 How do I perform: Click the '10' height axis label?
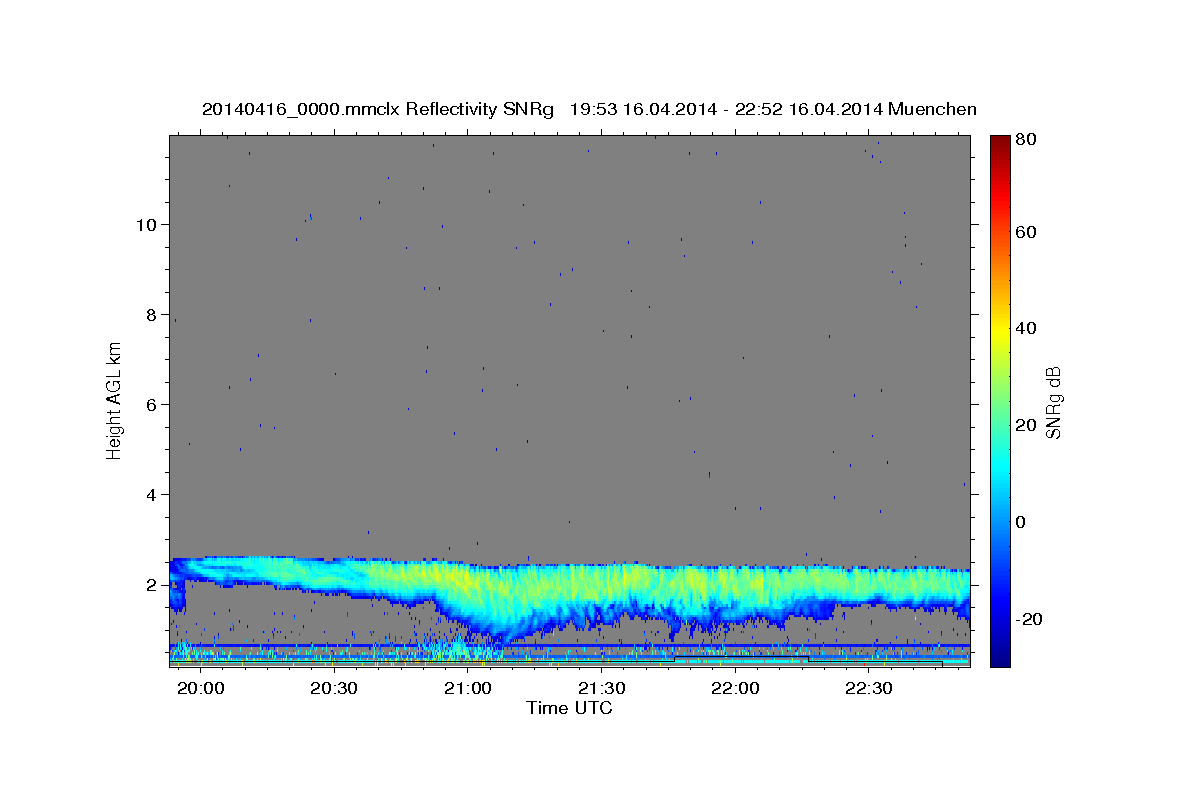[x=146, y=224]
